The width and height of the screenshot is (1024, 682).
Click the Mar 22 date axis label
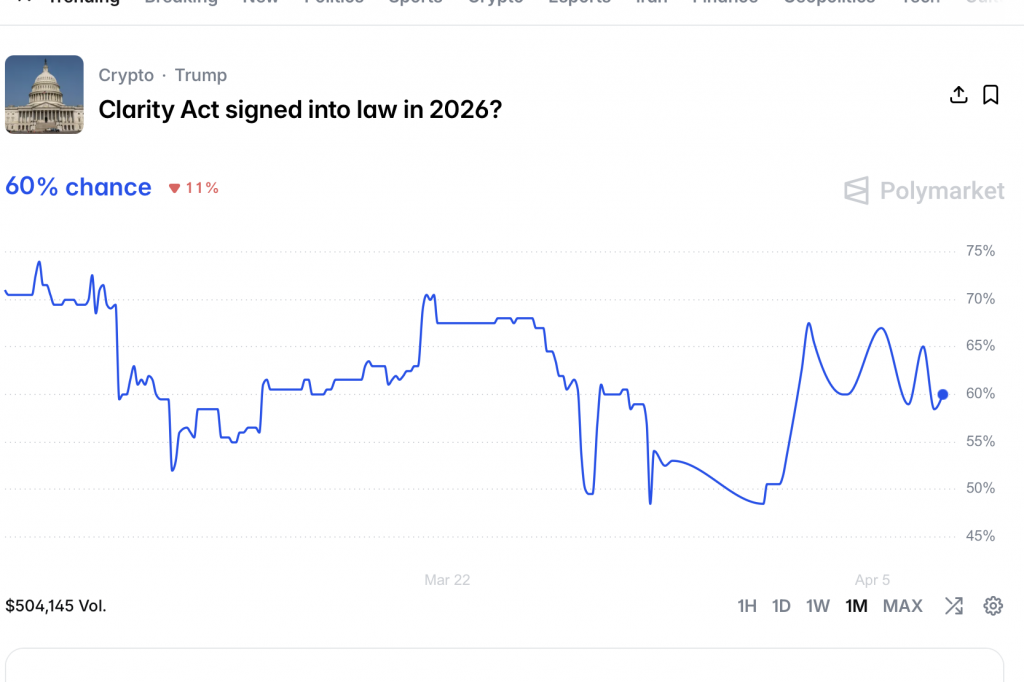(447, 580)
